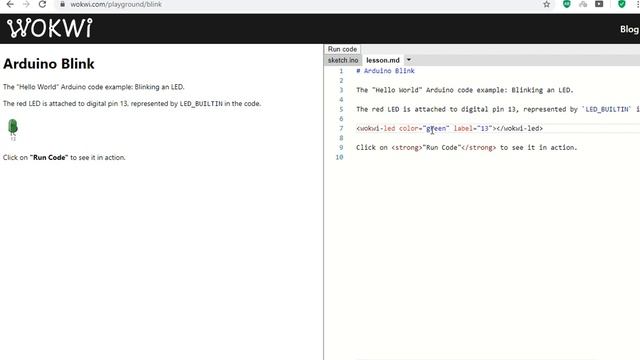This screenshot has width=640, height=360.
Task: Click "Hello World" text in editor line 3
Action: pos(397,90)
